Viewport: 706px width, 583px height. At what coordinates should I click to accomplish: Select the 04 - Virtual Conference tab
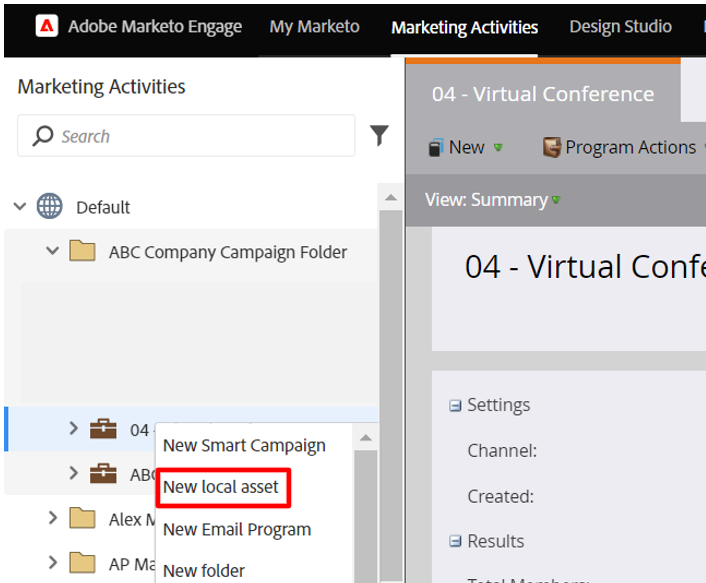(543, 94)
